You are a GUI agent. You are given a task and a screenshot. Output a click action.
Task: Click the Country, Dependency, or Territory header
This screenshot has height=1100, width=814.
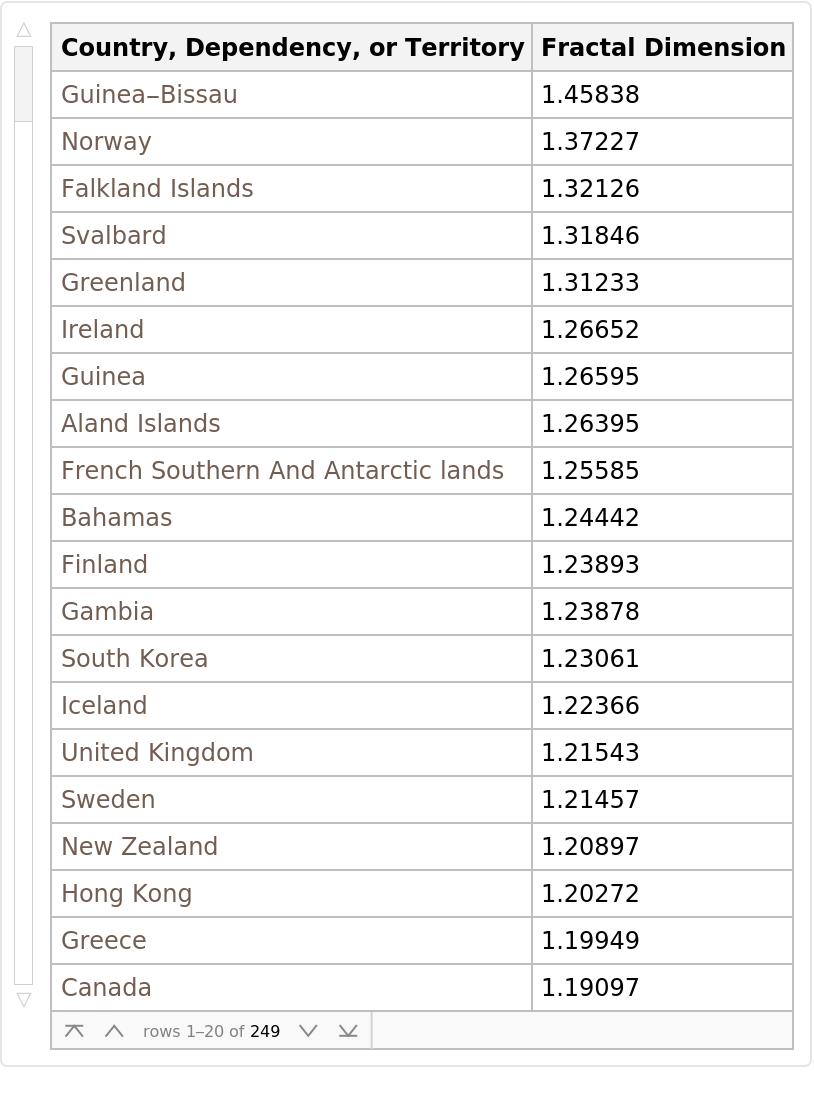pos(292,48)
